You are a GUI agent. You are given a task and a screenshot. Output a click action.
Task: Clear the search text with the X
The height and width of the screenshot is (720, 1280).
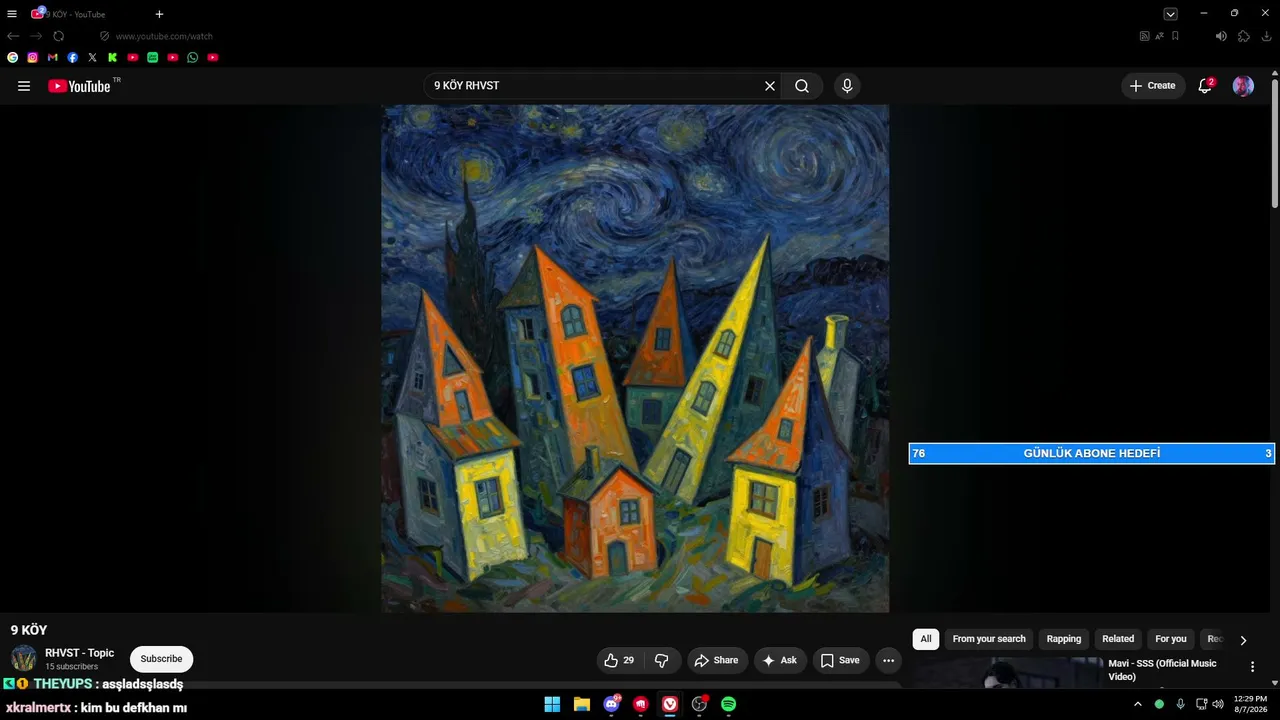coord(770,86)
